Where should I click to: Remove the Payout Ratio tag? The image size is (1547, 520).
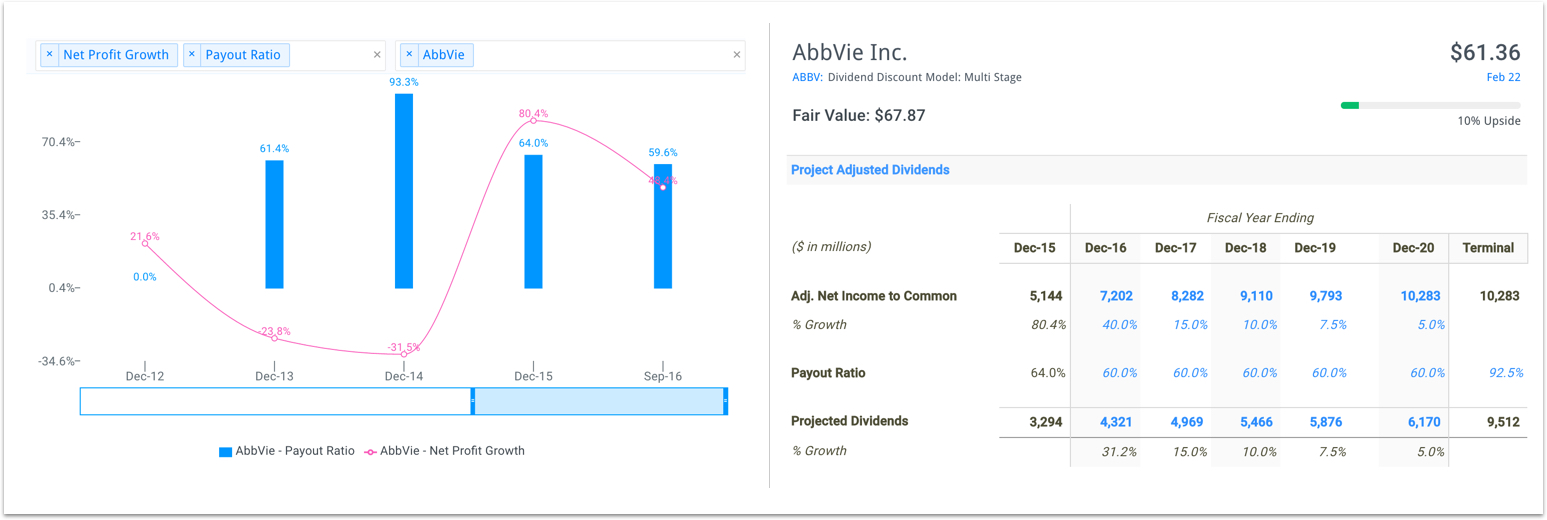[191, 55]
